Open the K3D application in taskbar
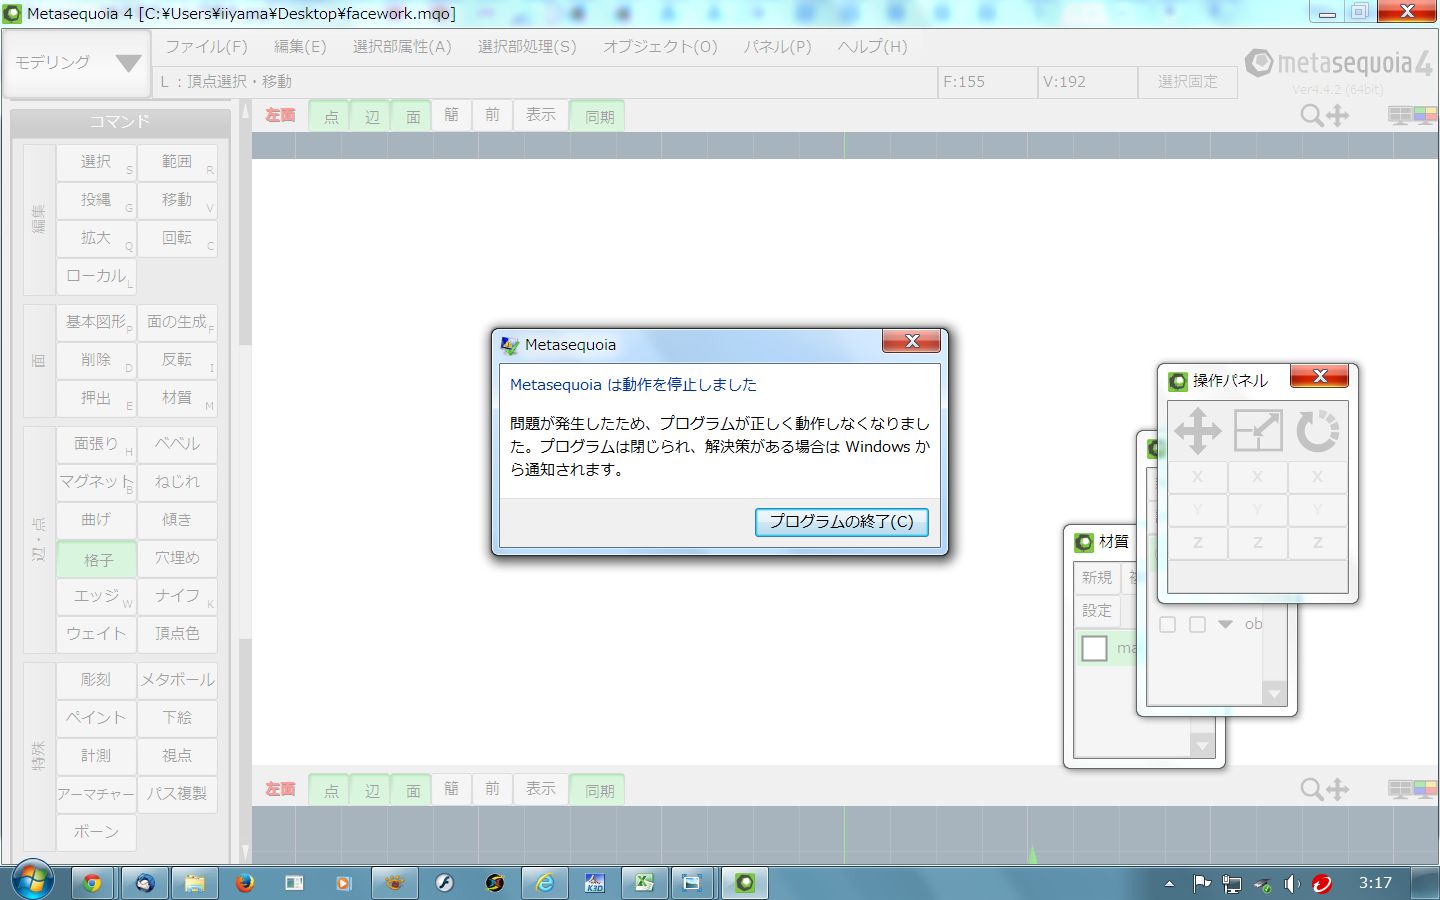Image resolution: width=1440 pixels, height=900 pixels. click(594, 883)
